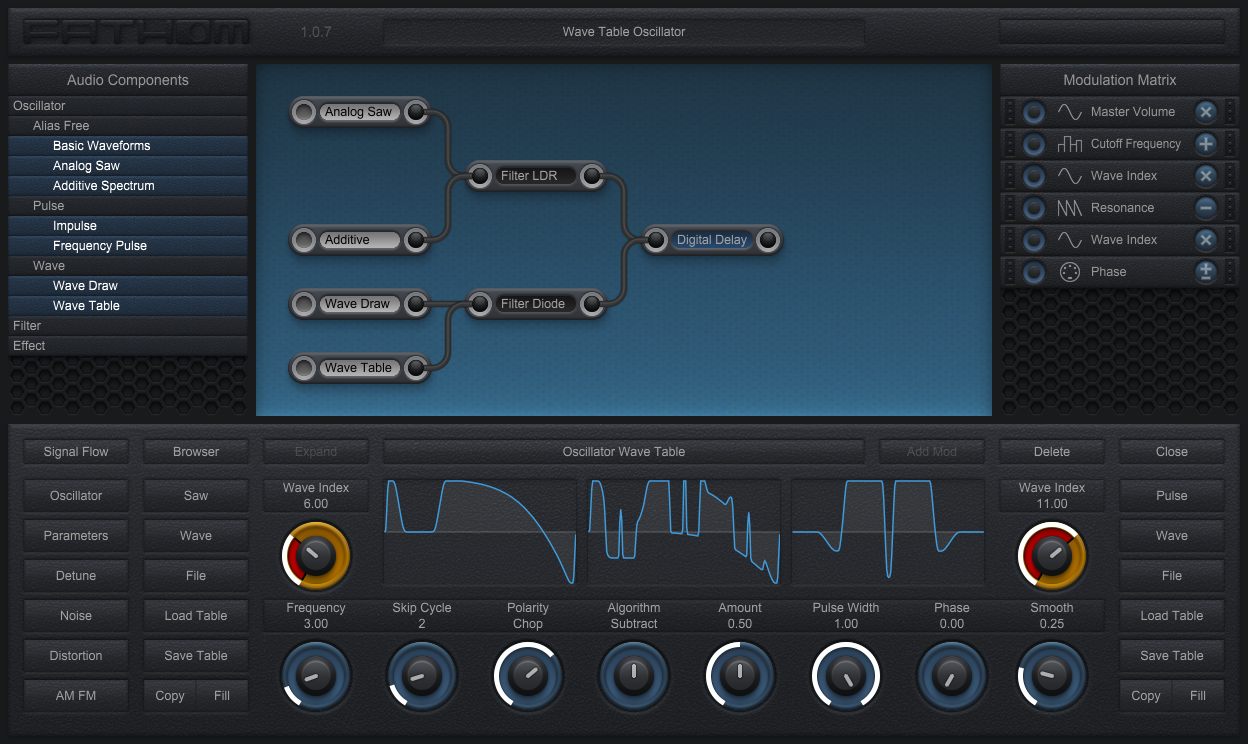The height and width of the screenshot is (744, 1248).
Task: Expand the Filter category
Action: click(x=128, y=326)
